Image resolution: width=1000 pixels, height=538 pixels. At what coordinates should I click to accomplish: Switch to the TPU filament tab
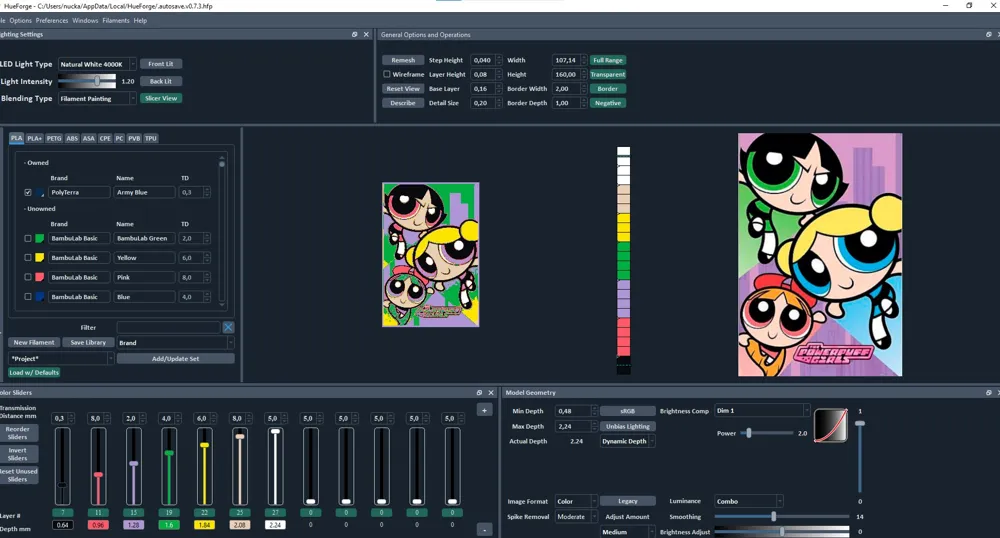coord(151,138)
